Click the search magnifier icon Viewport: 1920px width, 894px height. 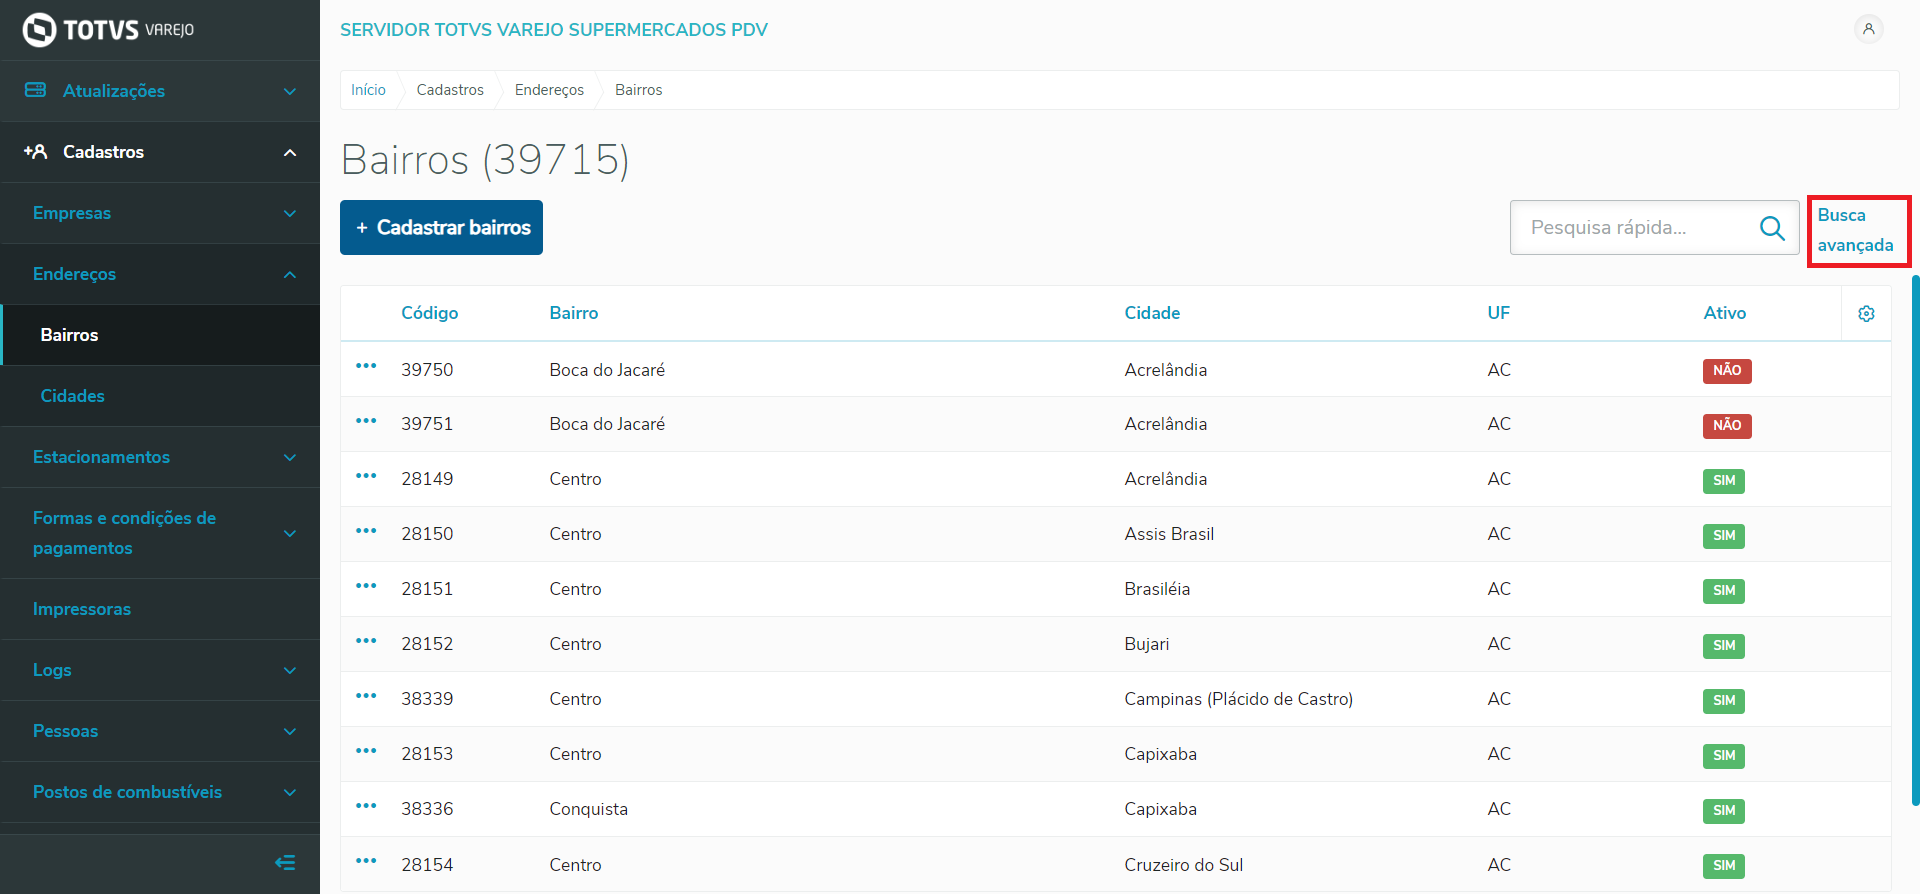[1772, 228]
